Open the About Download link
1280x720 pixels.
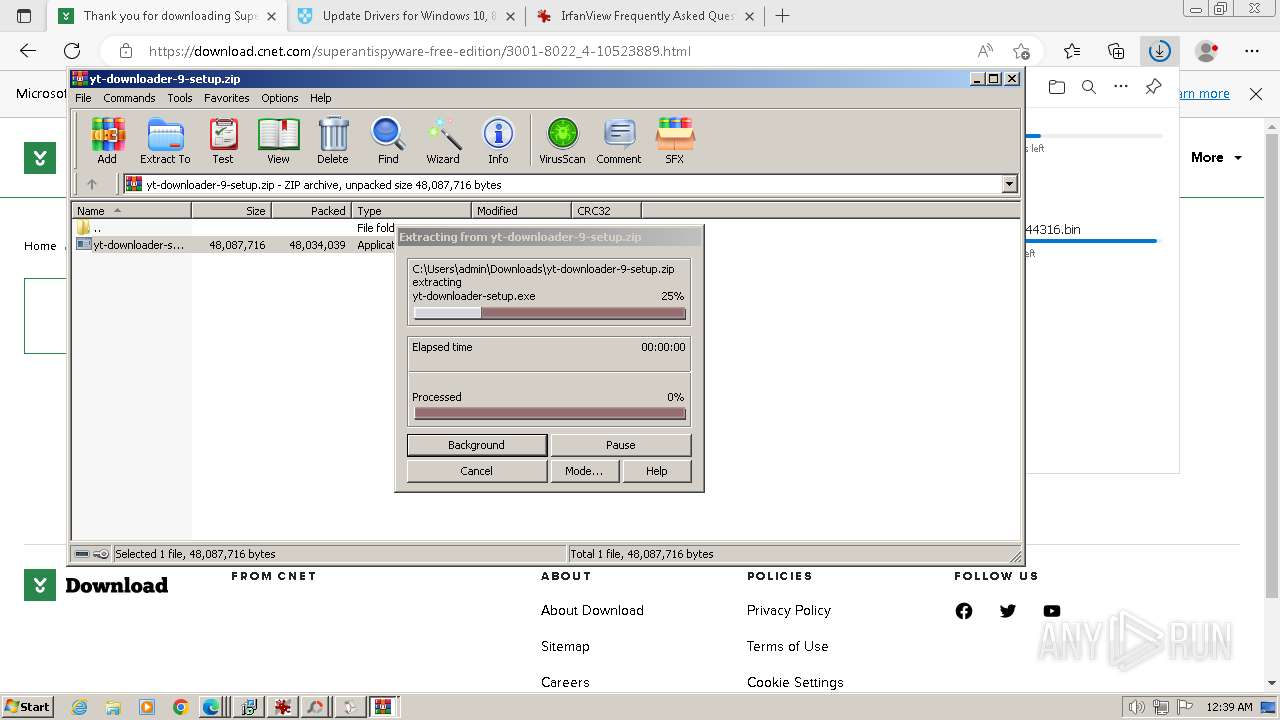pyautogui.click(x=592, y=610)
